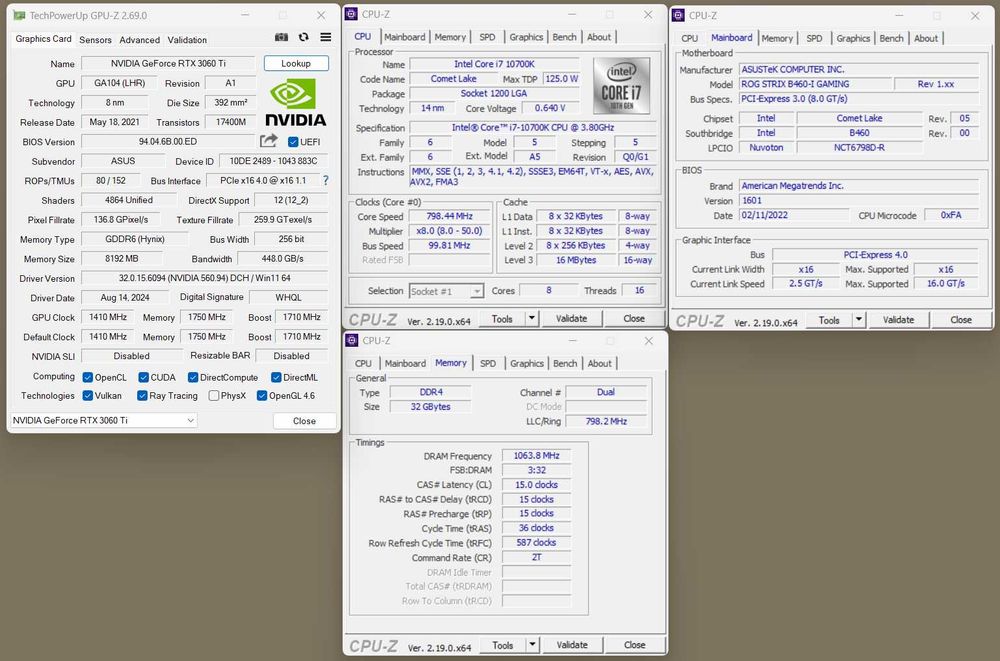Open Graphics tab in CPU-Z Memory window
The height and width of the screenshot is (661, 1000).
pos(527,364)
